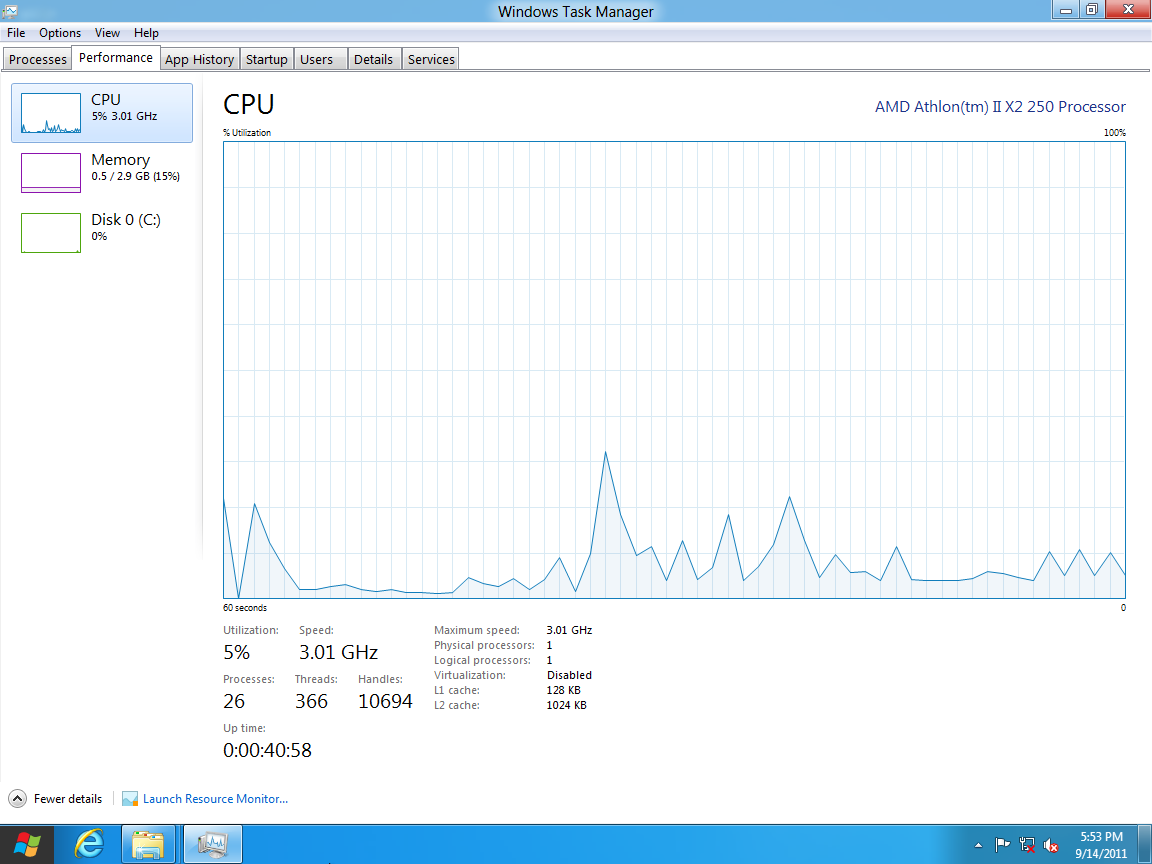Image resolution: width=1152 pixels, height=864 pixels.
Task: Show hidden tray icons arrow
Action: click(x=978, y=846)
